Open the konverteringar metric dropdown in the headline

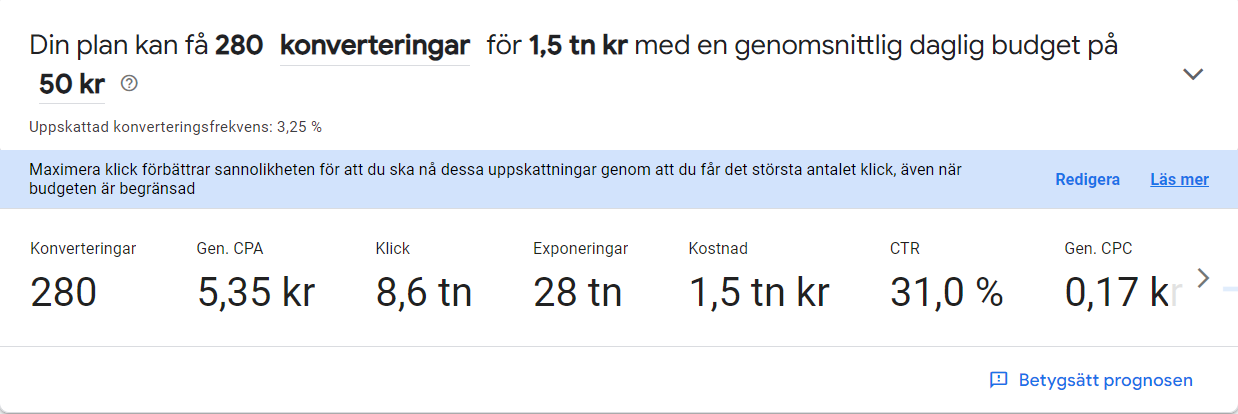375,46
